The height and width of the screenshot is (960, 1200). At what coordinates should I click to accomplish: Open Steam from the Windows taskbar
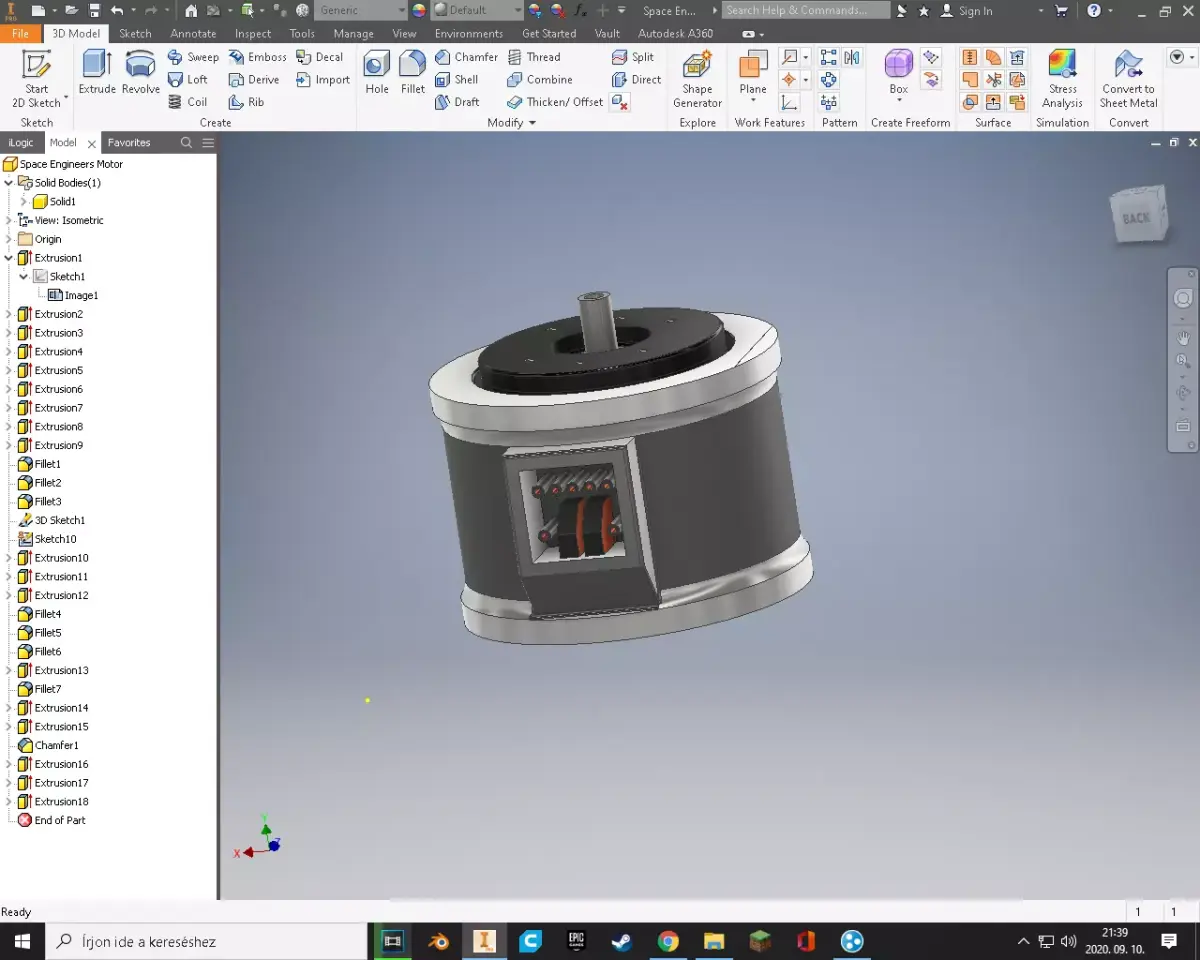click(622, 941)
